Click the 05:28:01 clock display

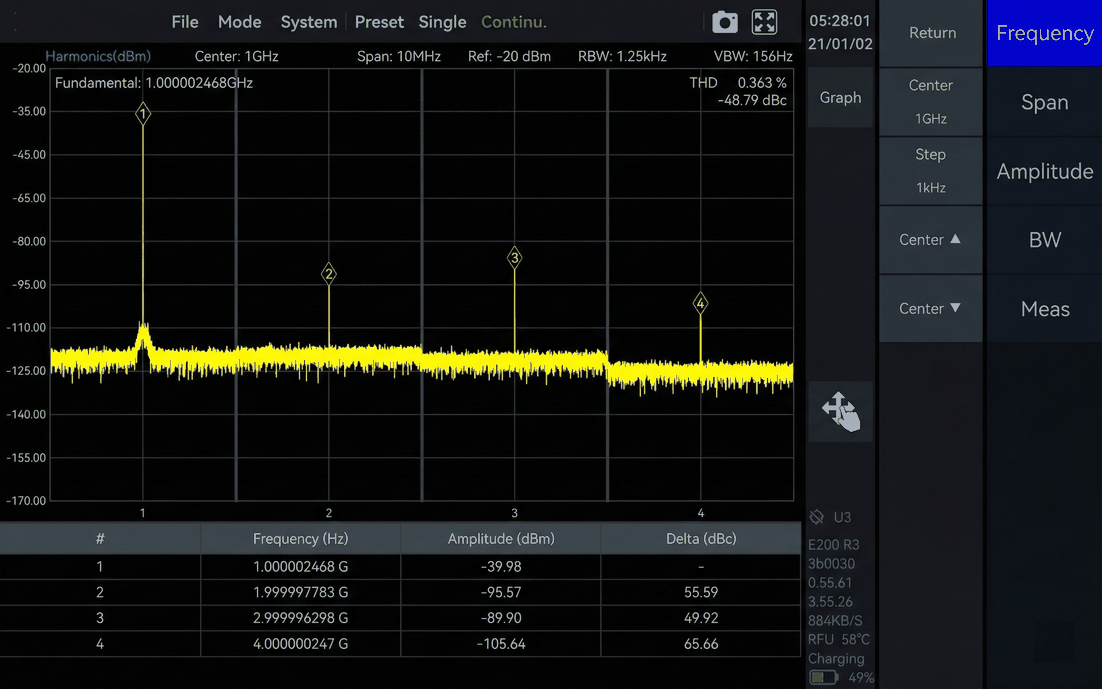(839, 21)
